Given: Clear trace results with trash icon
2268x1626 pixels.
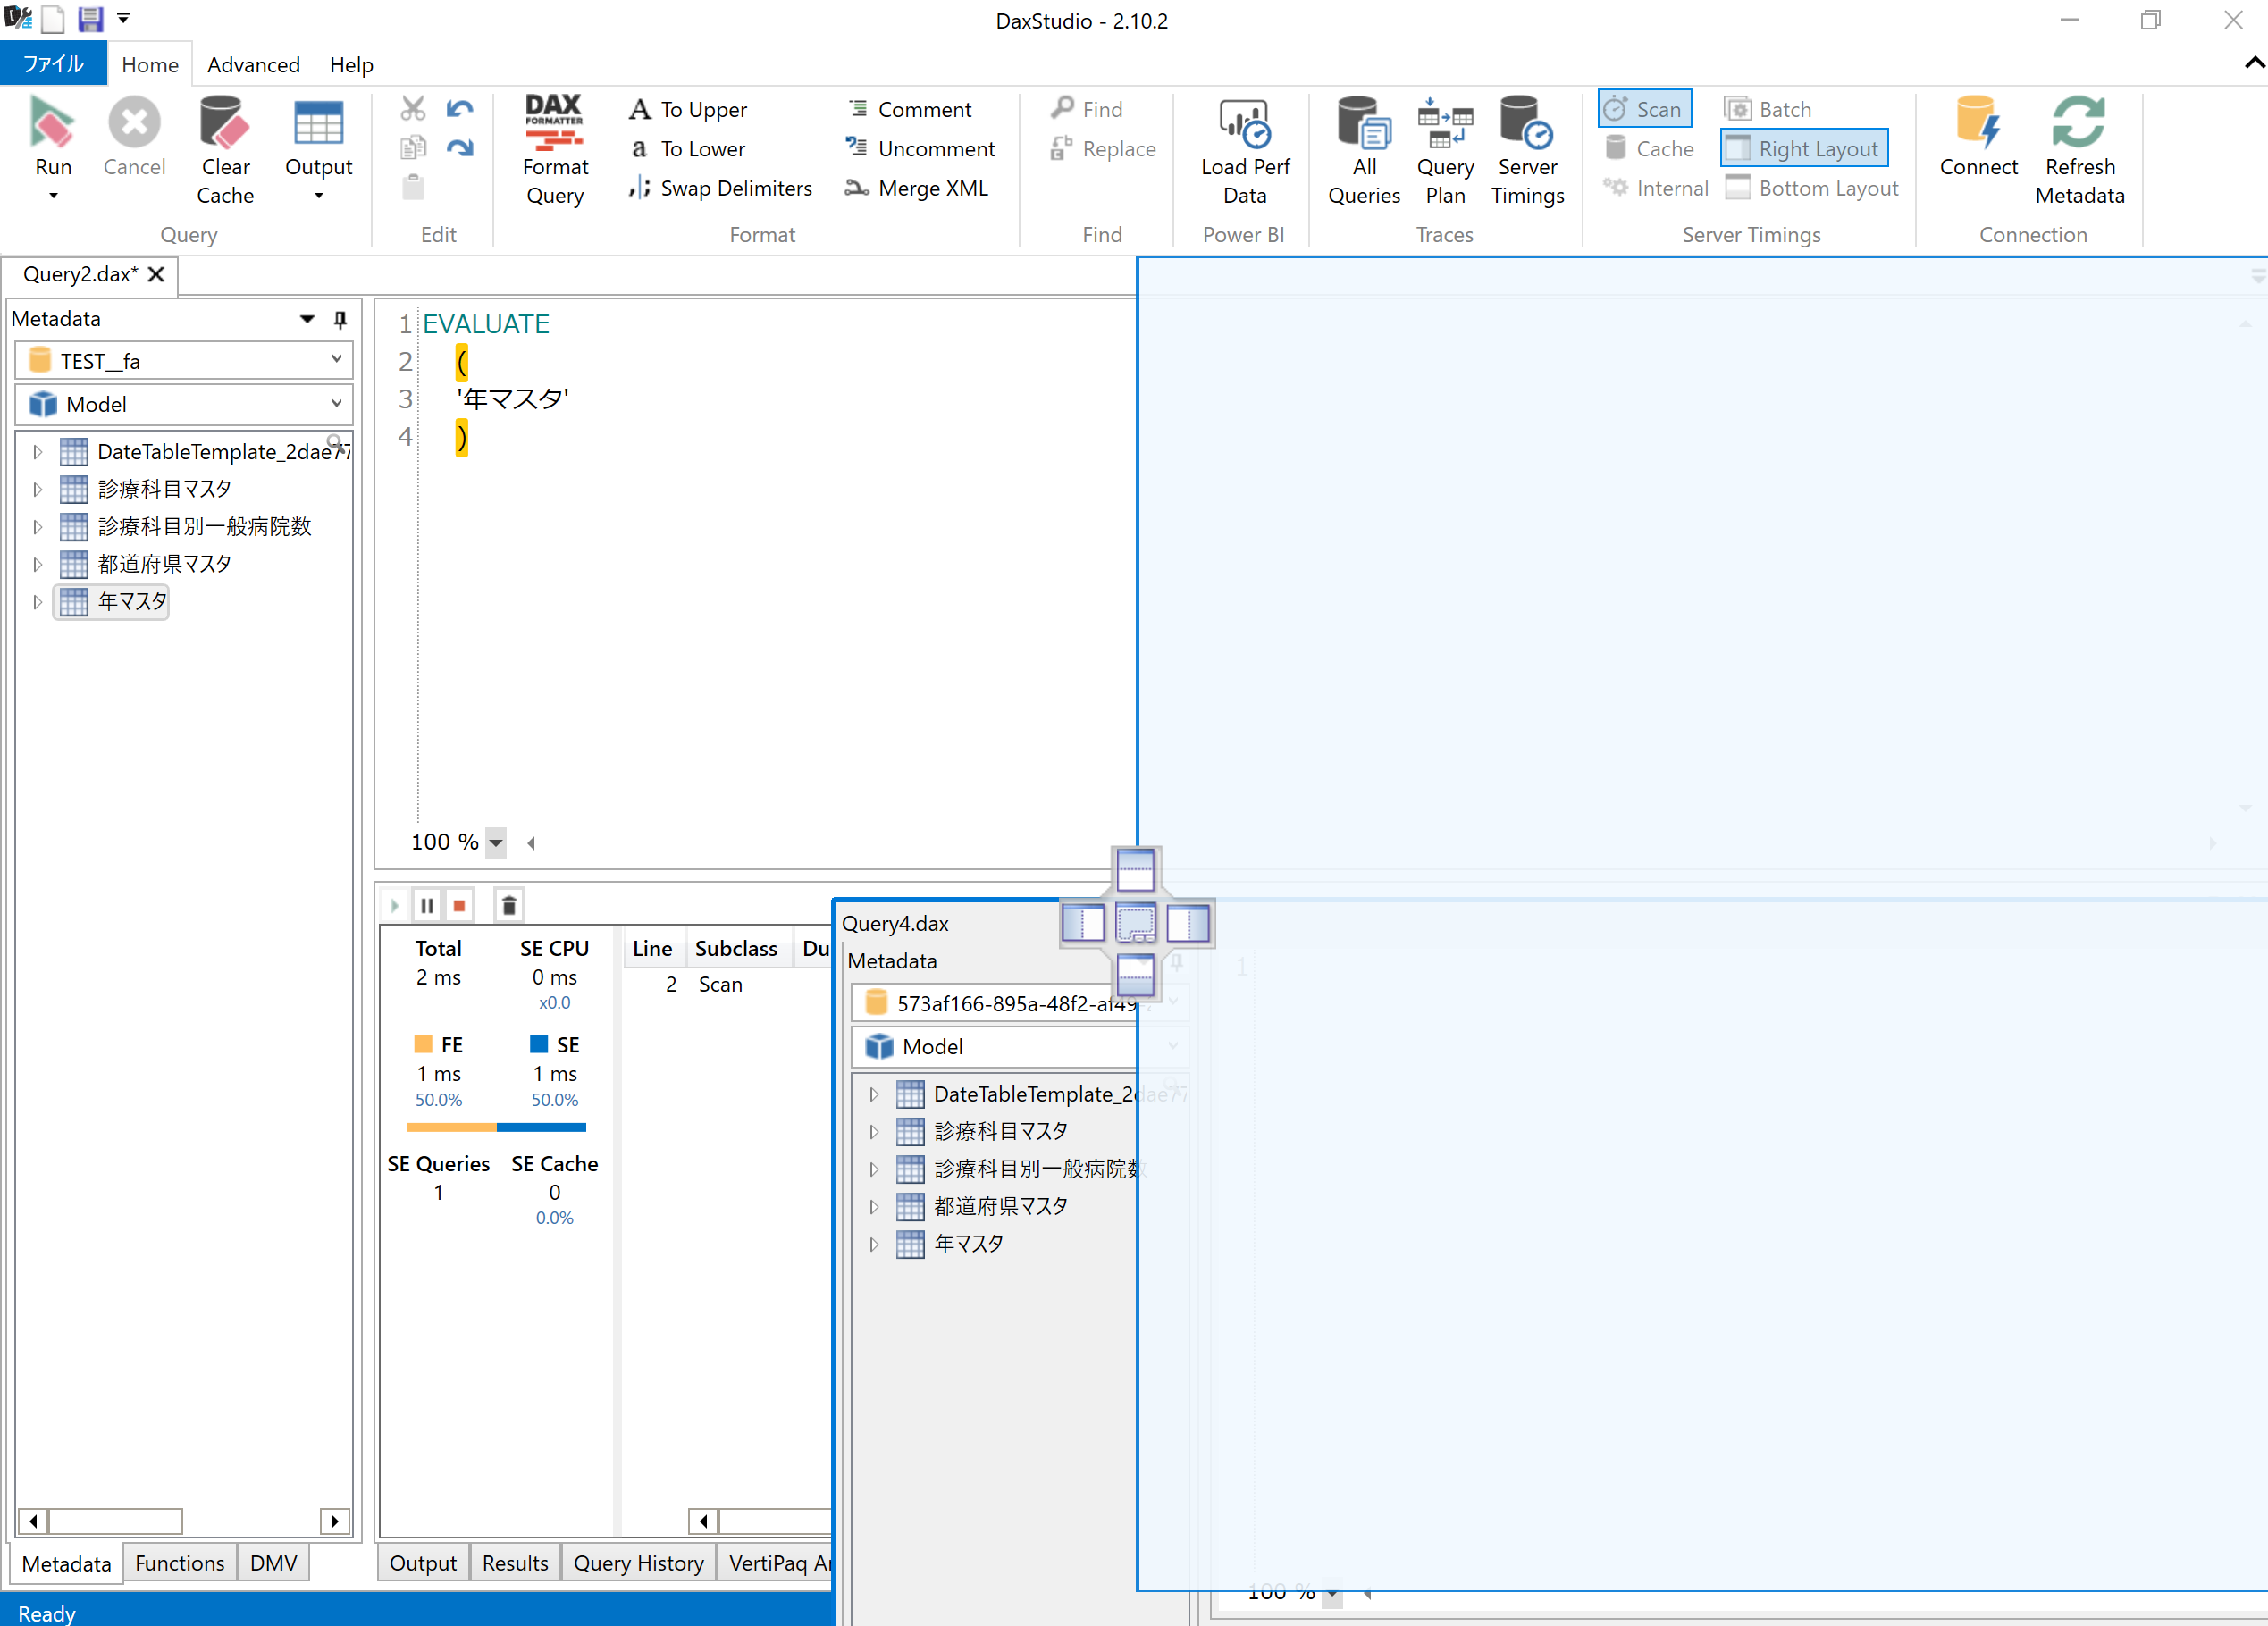Looking at the screenshot, I should [509, 904].
